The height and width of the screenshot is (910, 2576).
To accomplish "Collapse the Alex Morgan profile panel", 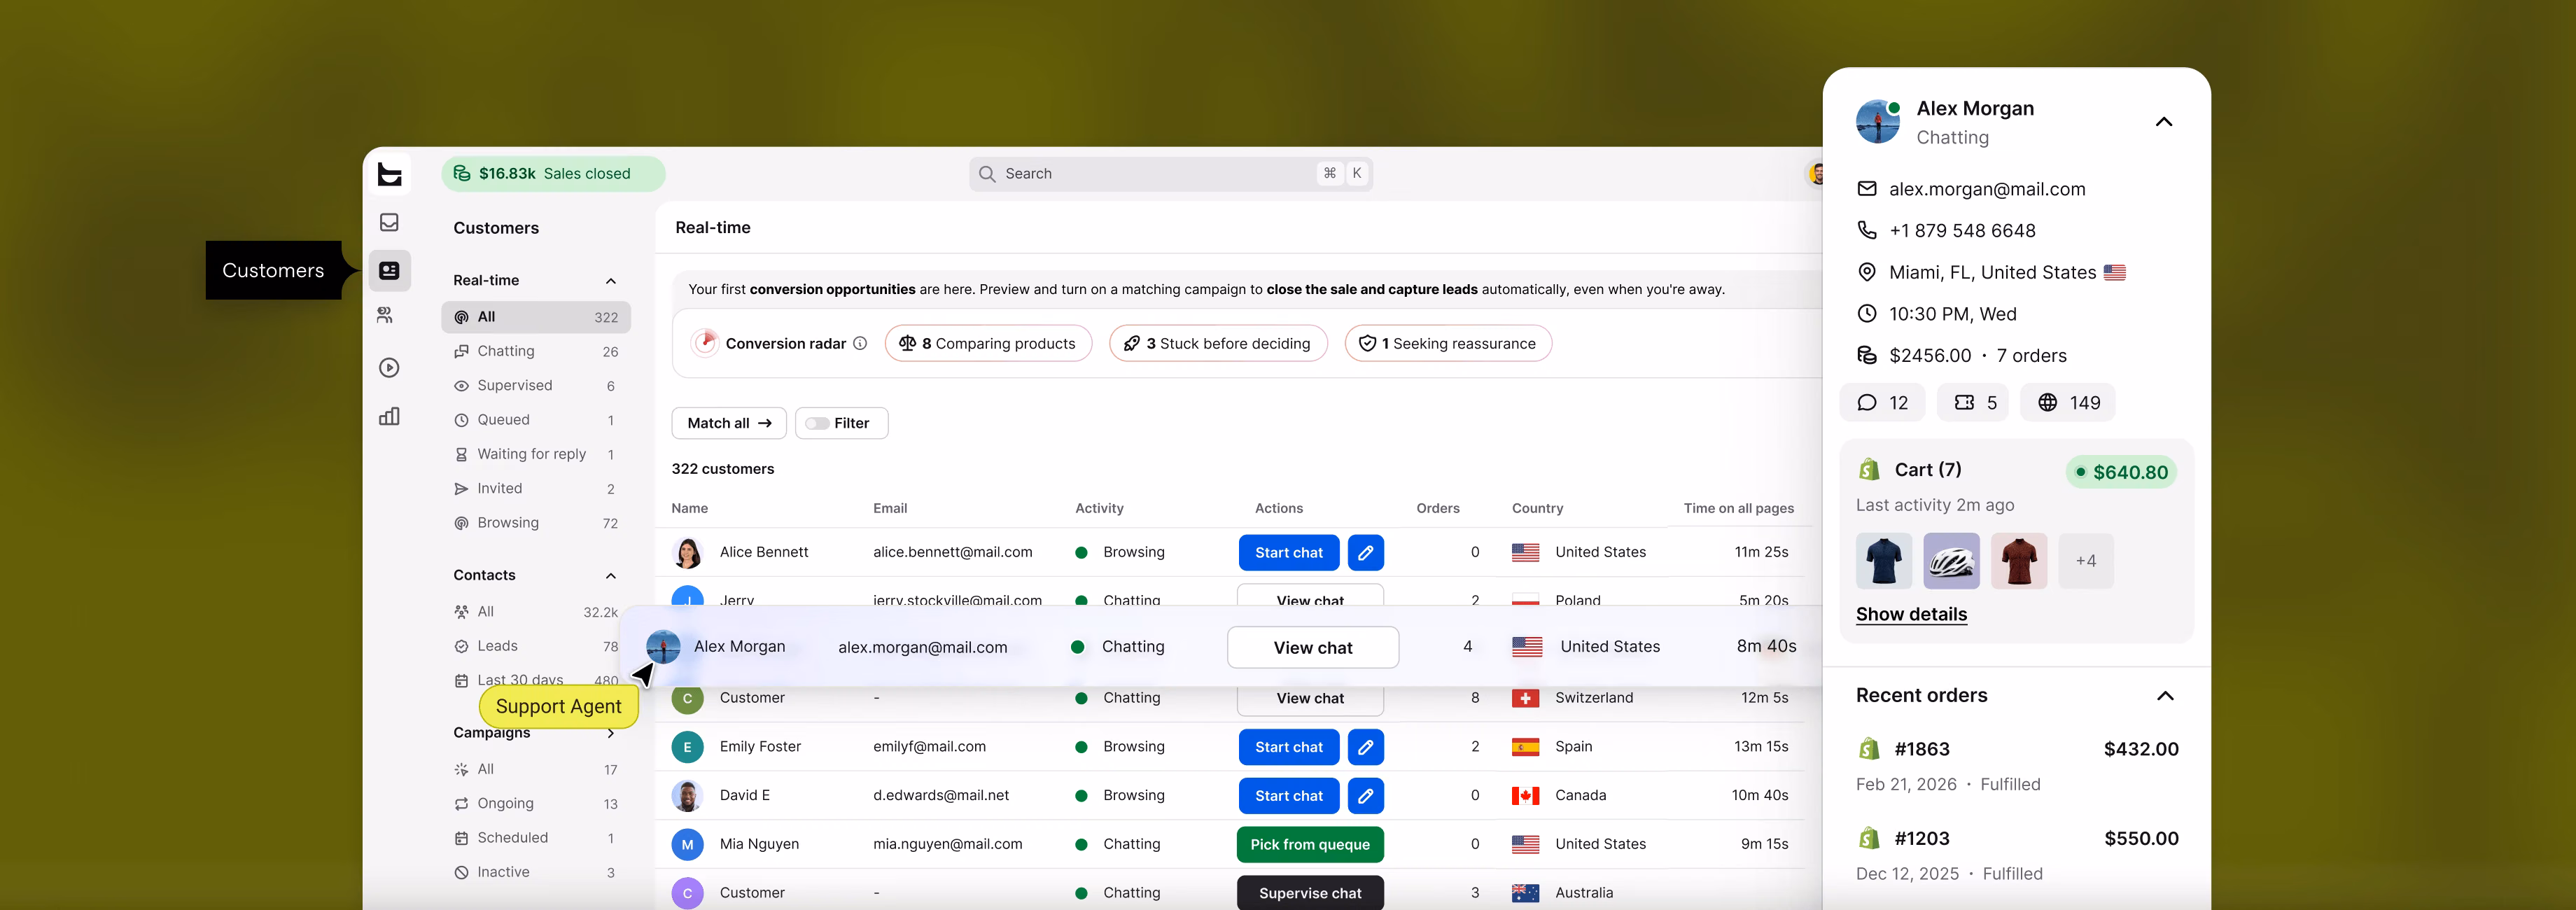I will [2164, 122].
